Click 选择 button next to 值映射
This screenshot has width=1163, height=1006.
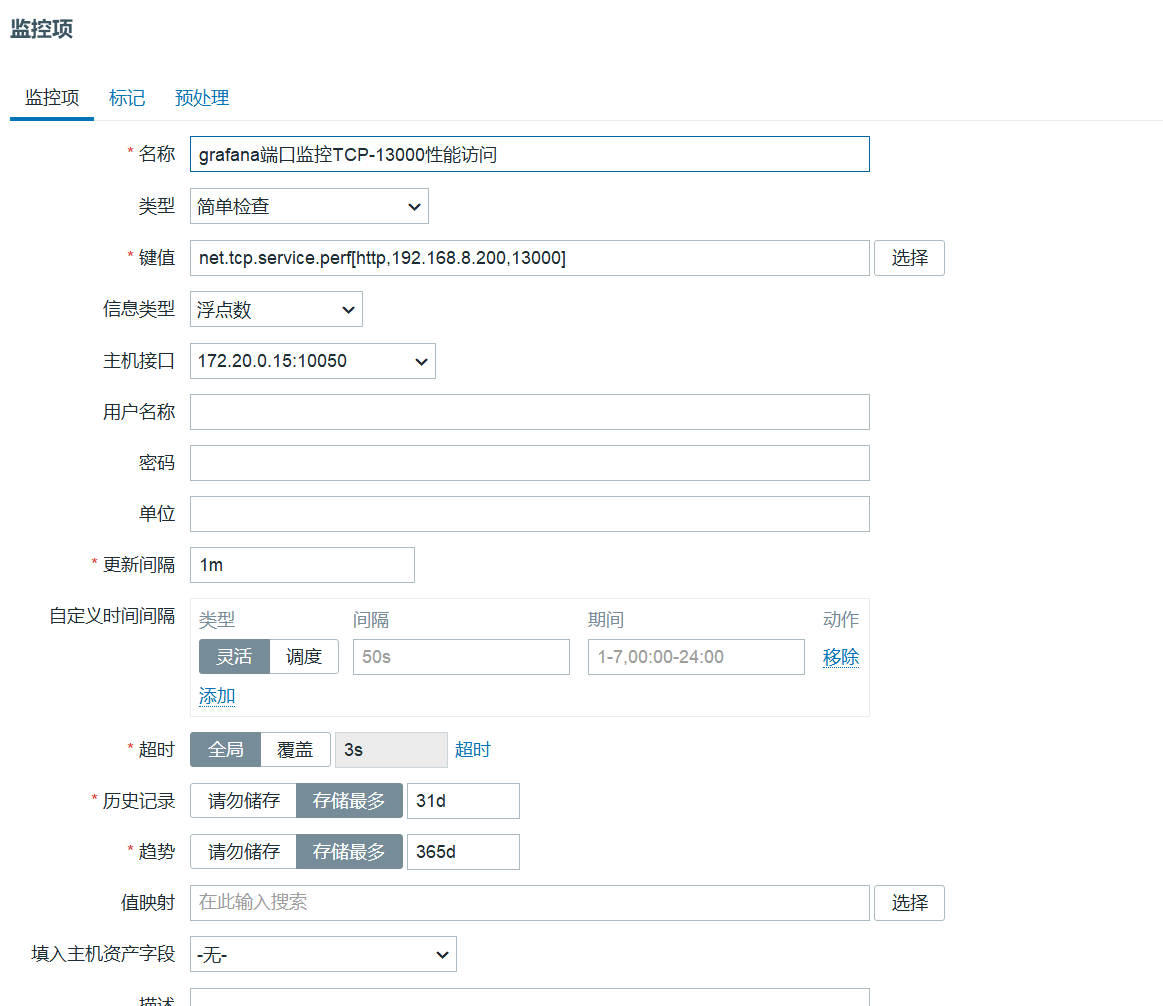coord(909,903)
